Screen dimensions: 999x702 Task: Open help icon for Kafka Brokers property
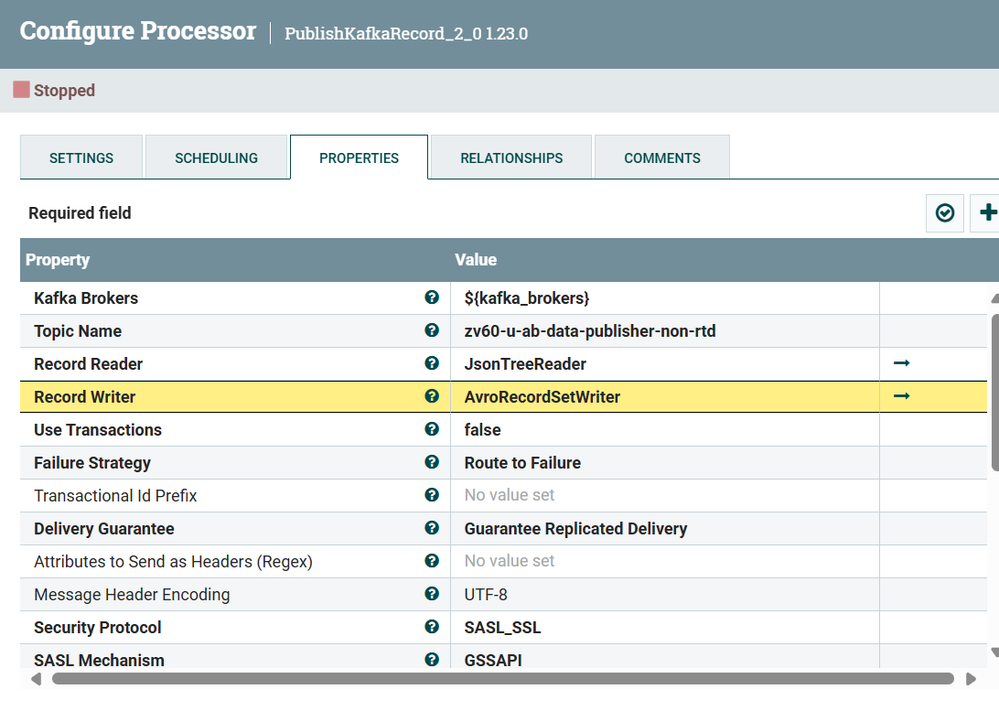click(x=431, y=297)
